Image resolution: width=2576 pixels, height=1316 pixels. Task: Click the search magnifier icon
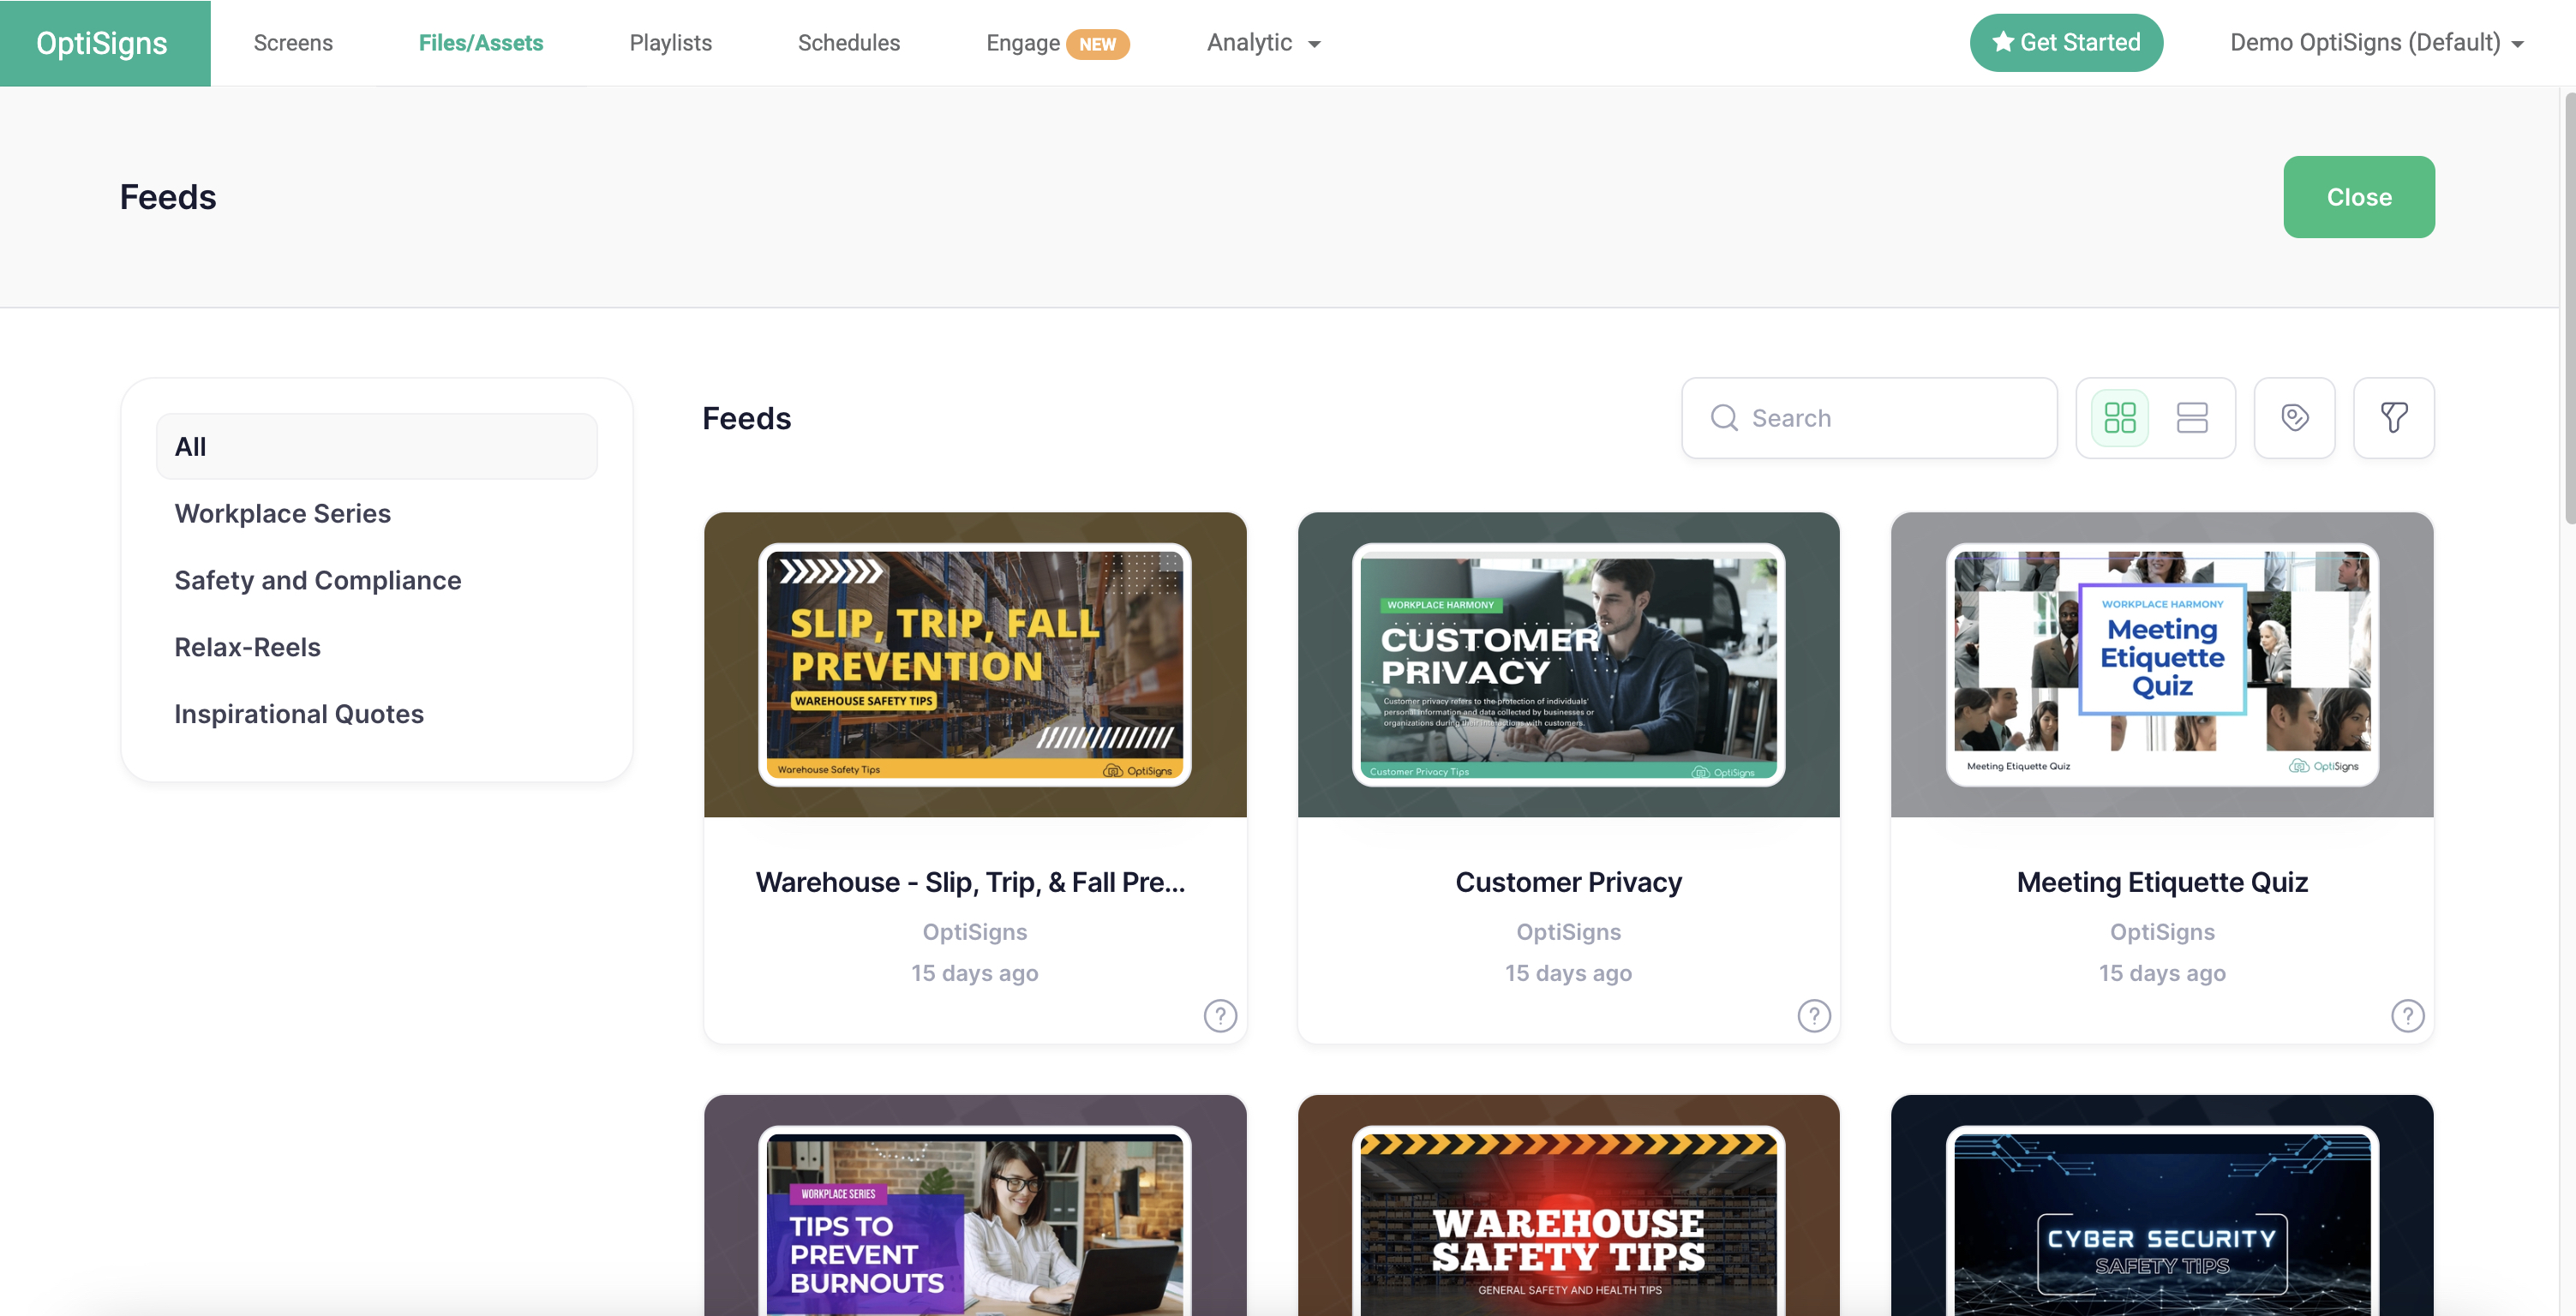coord(1724,418)
